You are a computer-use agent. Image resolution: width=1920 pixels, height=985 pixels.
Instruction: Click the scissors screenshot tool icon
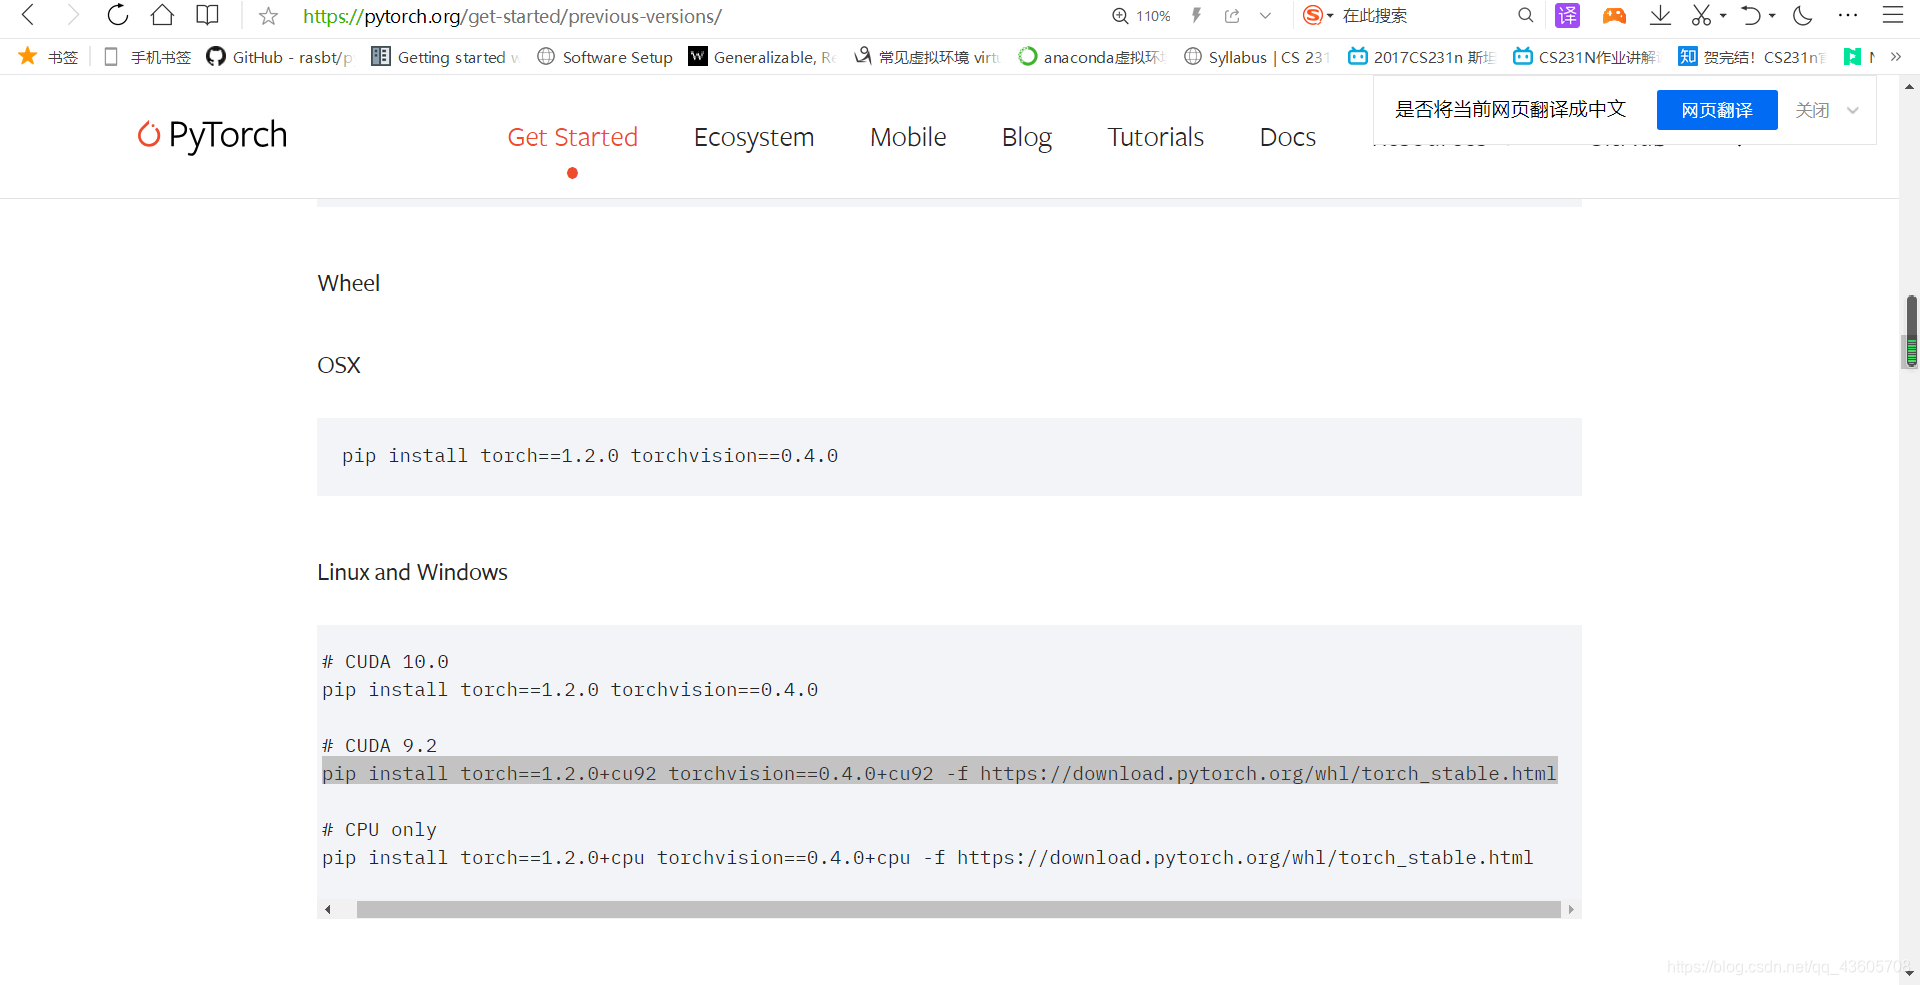pos(1701,15)
